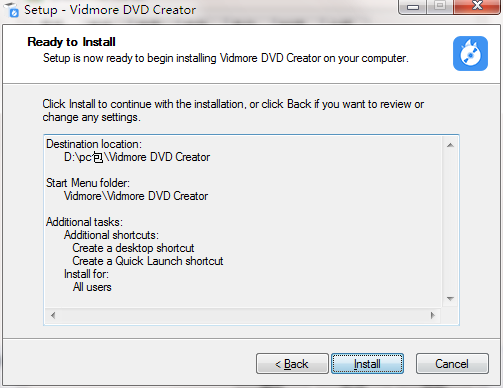Click the setup installer icon in title bar

[x=13, y=10]
